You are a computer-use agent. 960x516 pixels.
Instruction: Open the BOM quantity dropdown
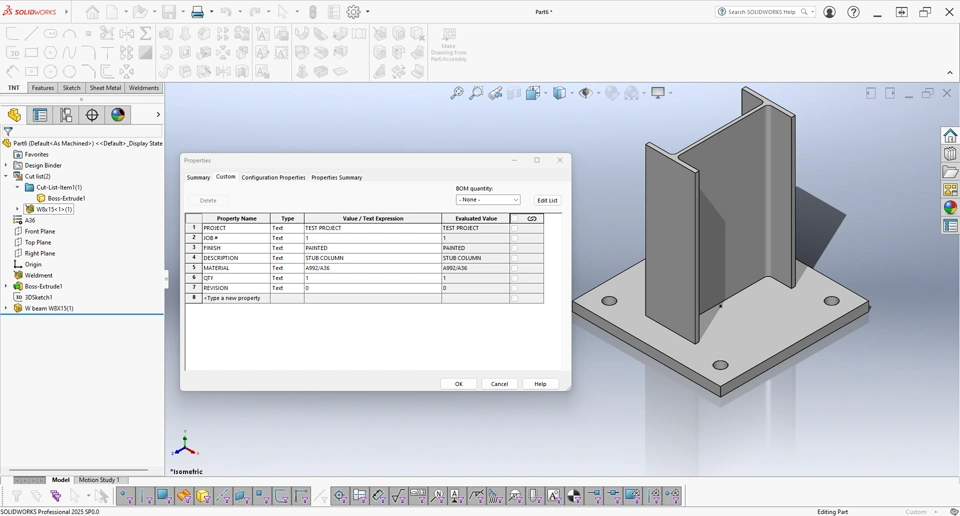click(x=488, y=200)
